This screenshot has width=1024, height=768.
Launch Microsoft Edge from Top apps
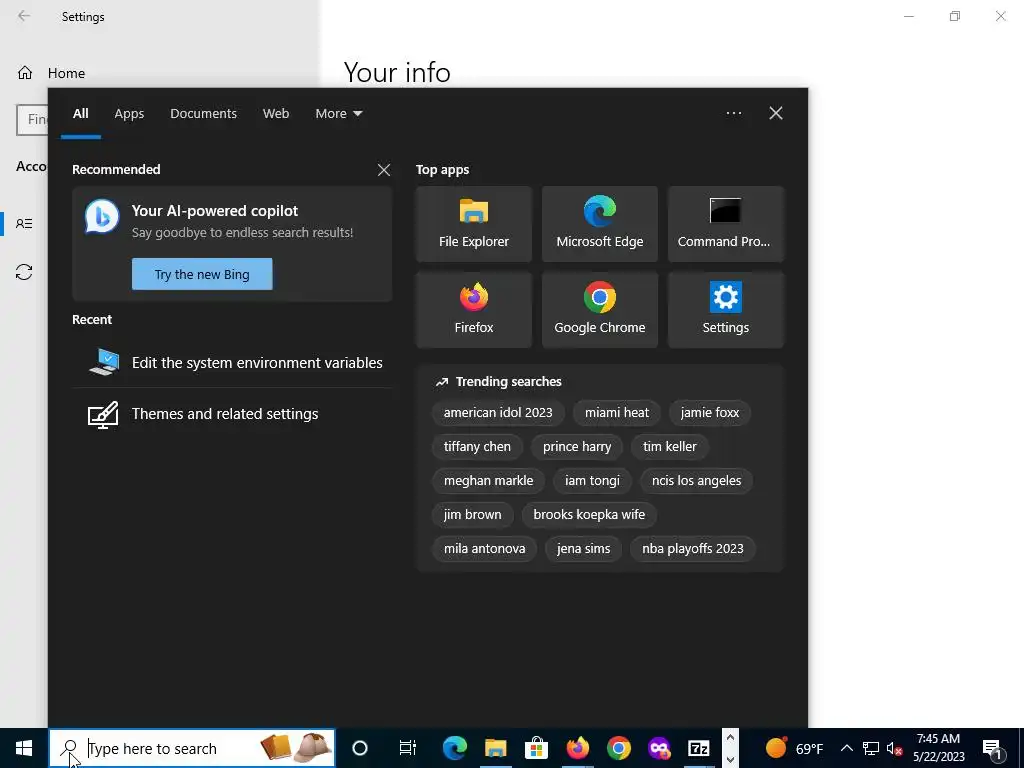(x=600, y=224)
